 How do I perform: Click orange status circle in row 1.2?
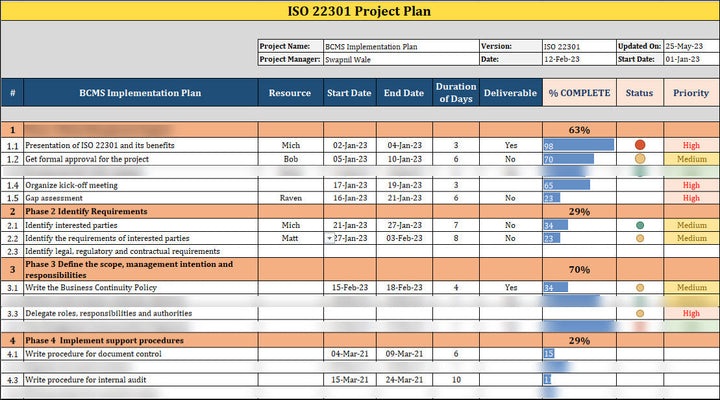[x=639, y=158]
